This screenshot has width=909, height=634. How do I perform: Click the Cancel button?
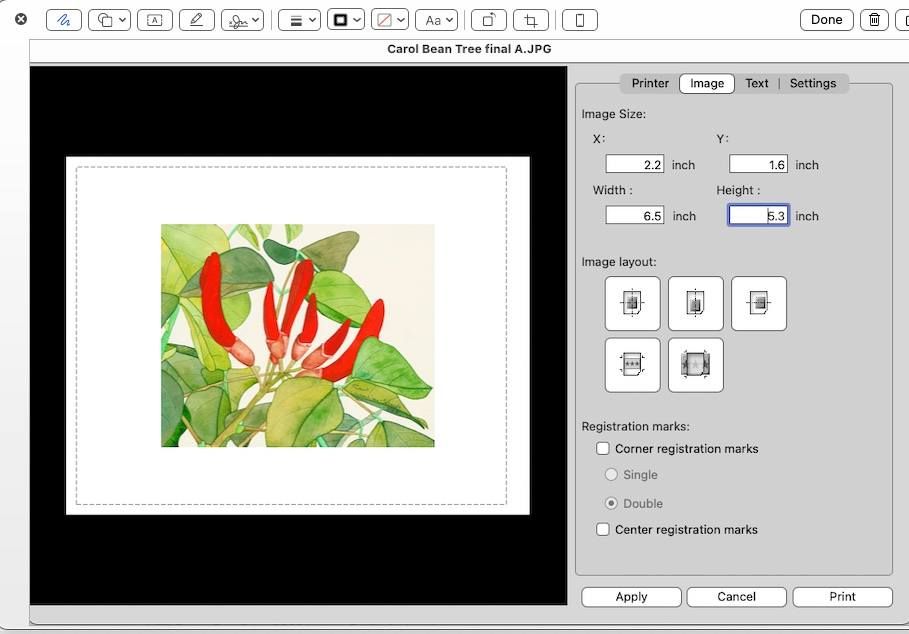coord(736,597)
